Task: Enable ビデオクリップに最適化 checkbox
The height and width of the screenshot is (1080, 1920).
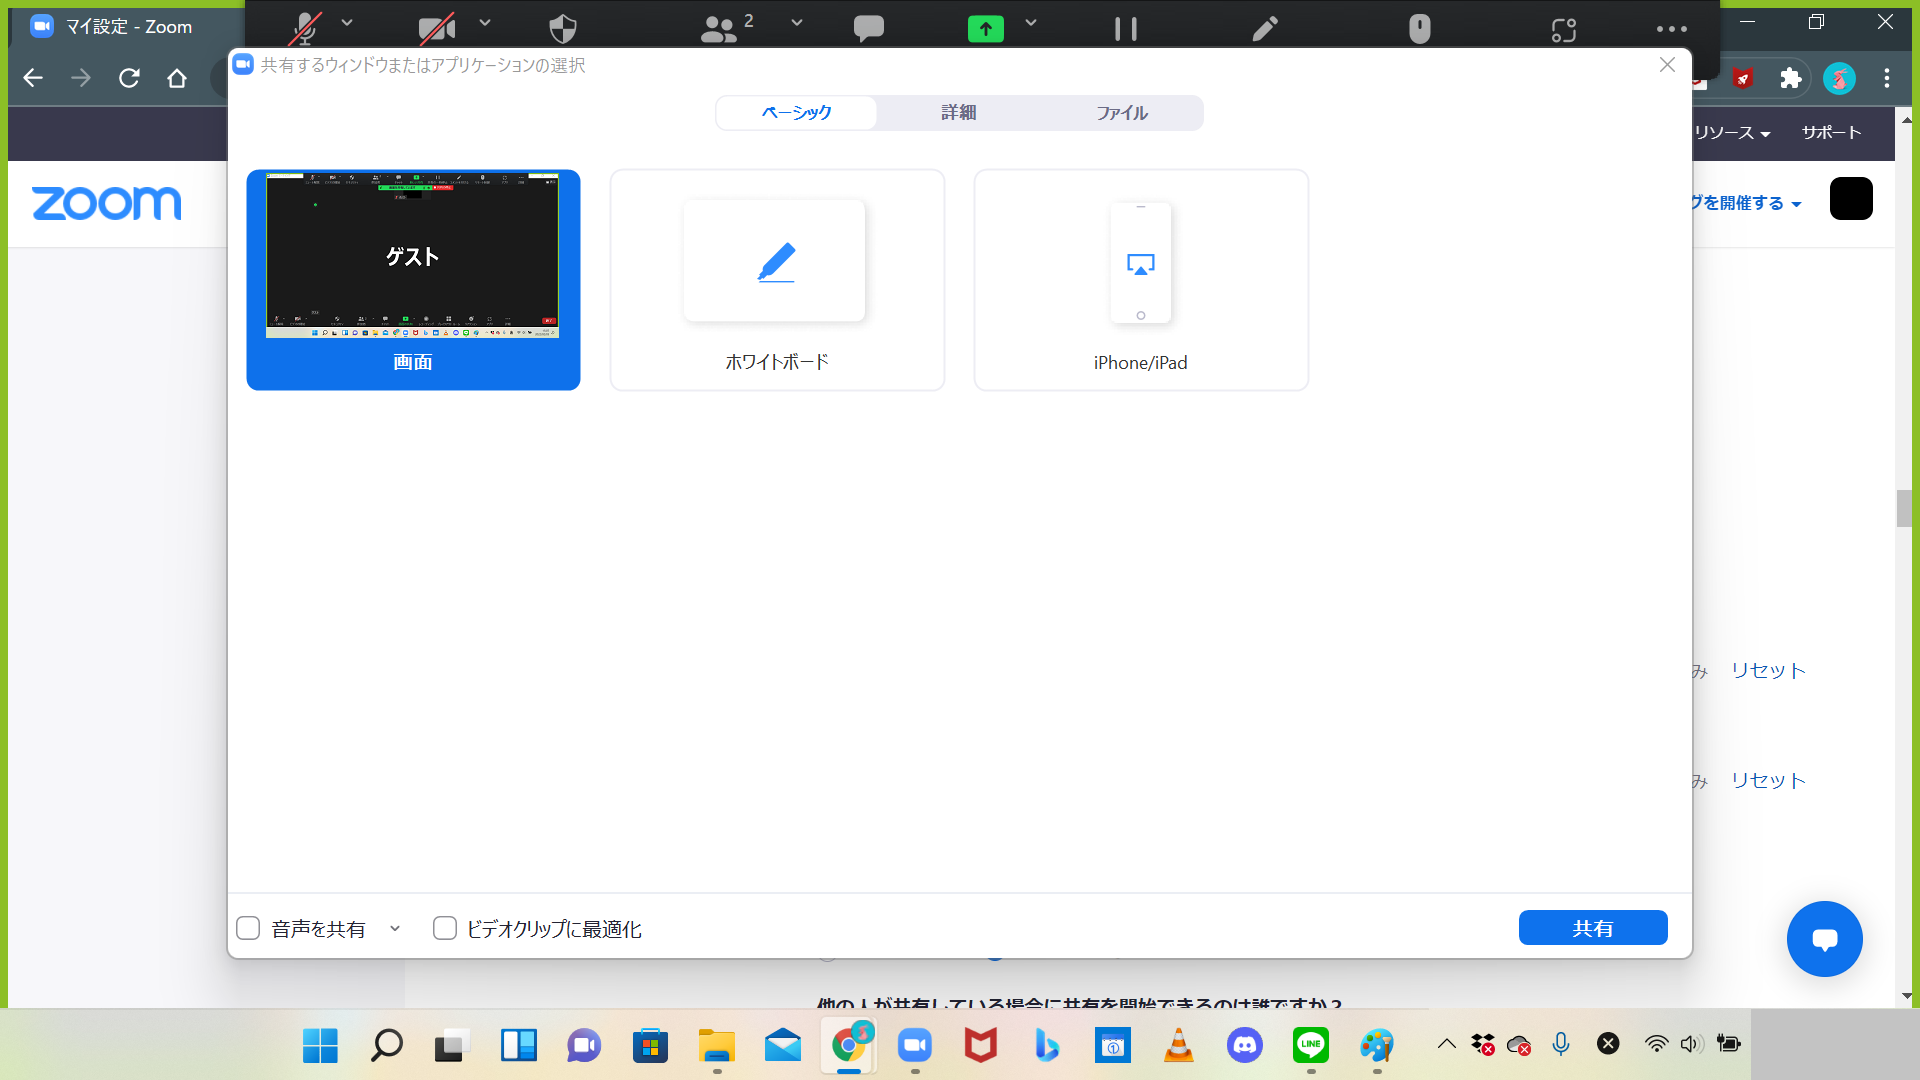Action: [x=445, y=928]
